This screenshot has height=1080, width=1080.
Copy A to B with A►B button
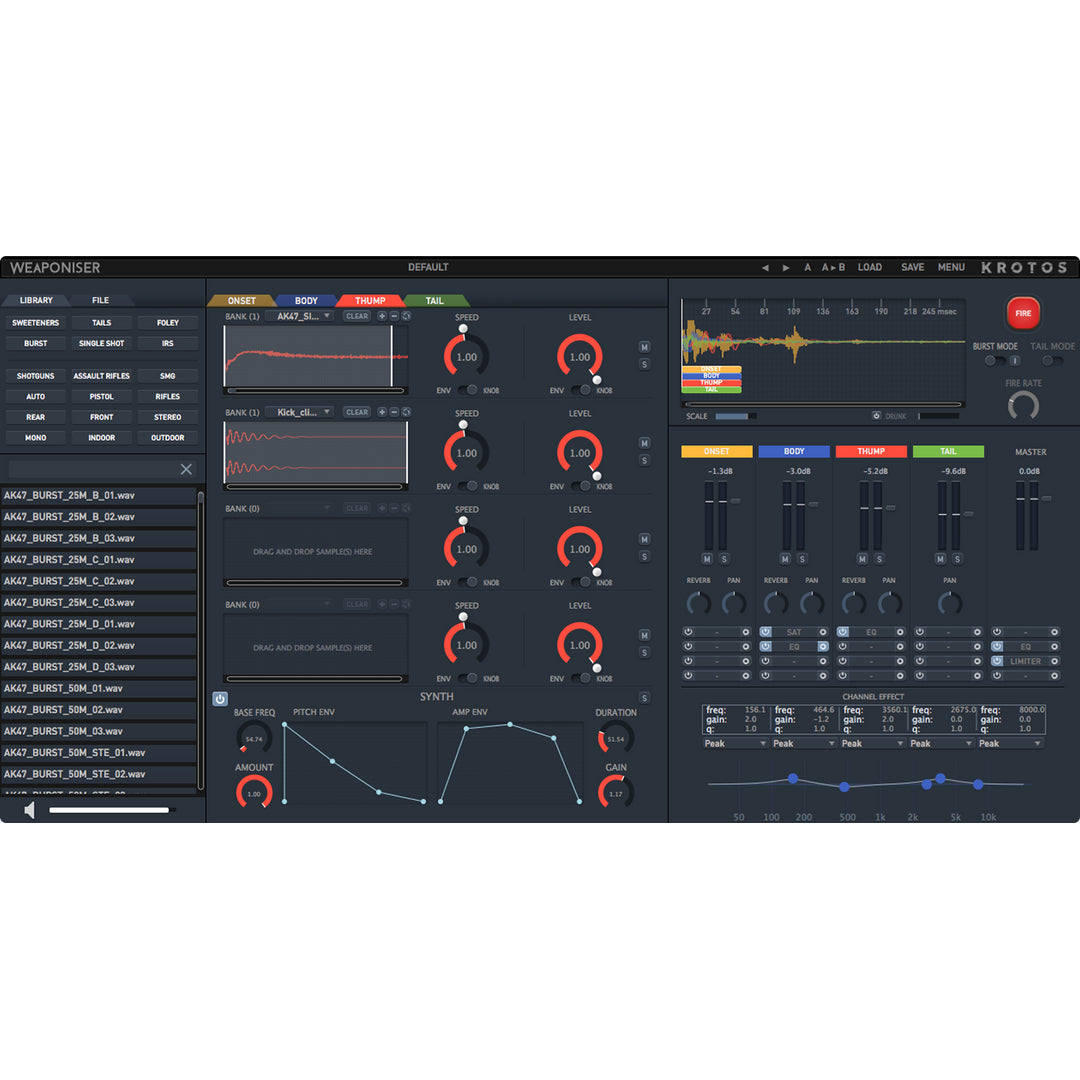pyautogui.click(x=833, y=267)
